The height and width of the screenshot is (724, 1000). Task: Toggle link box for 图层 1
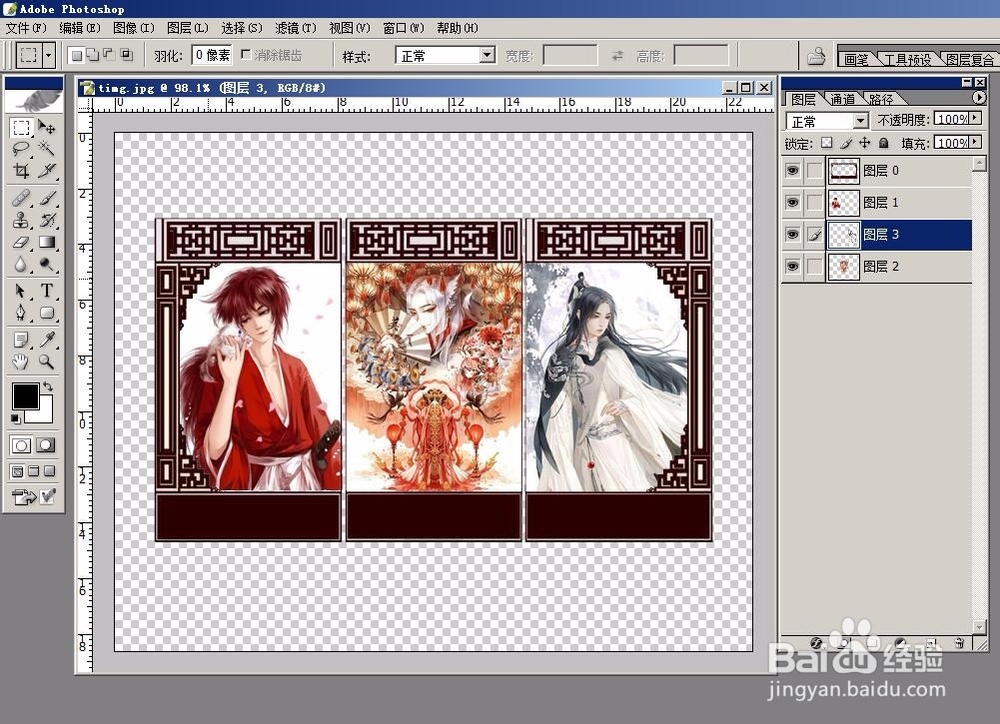pyautogui.click(x=814, y=202)
